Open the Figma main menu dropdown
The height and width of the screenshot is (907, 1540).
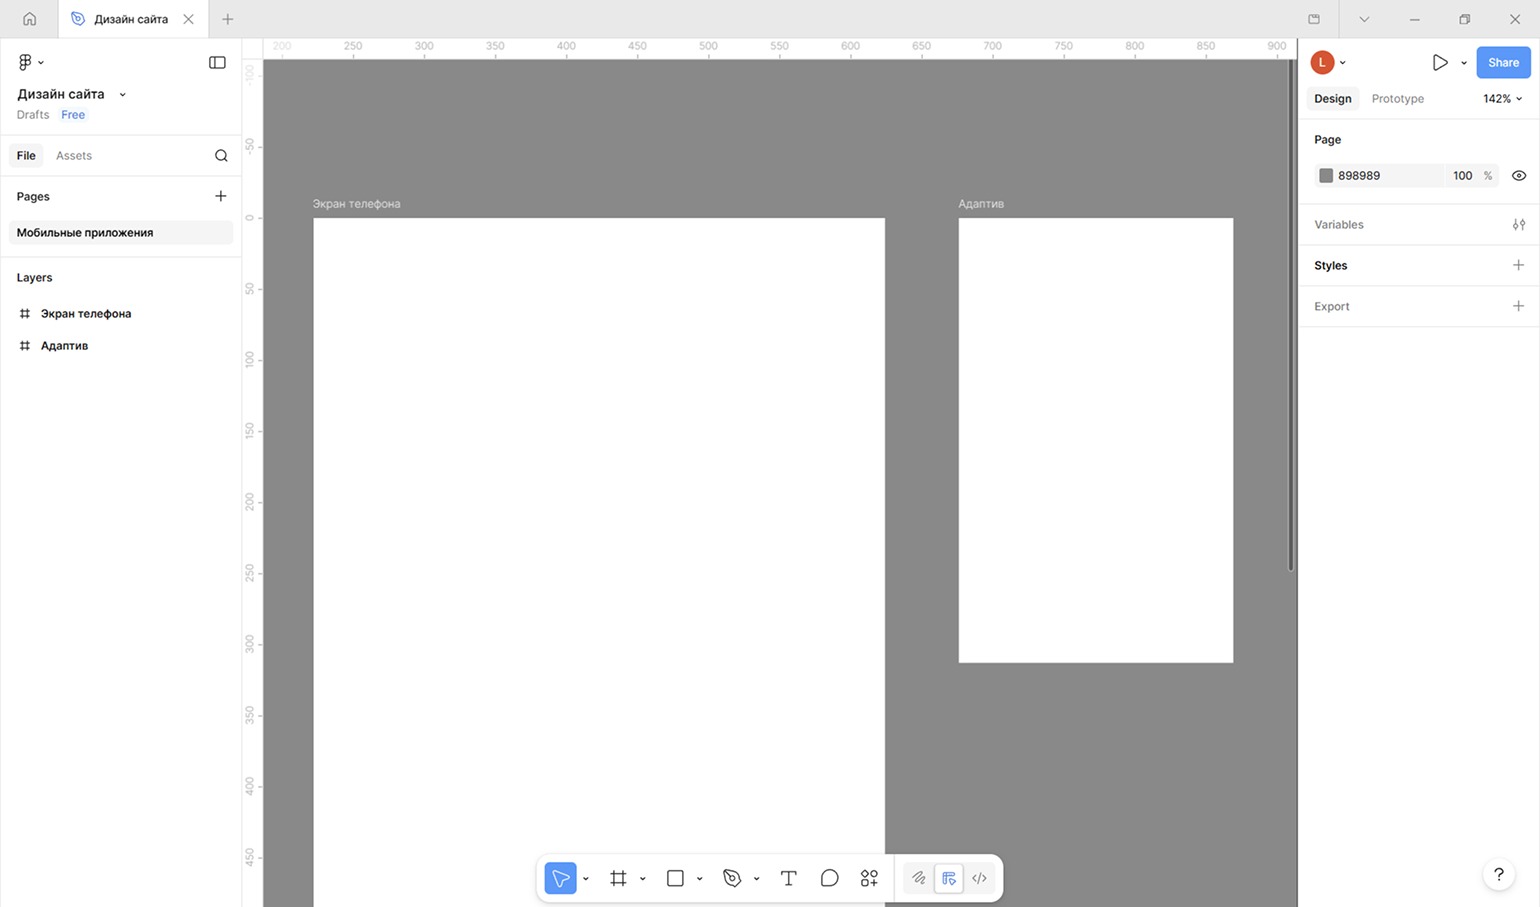(x=31, y=62)
